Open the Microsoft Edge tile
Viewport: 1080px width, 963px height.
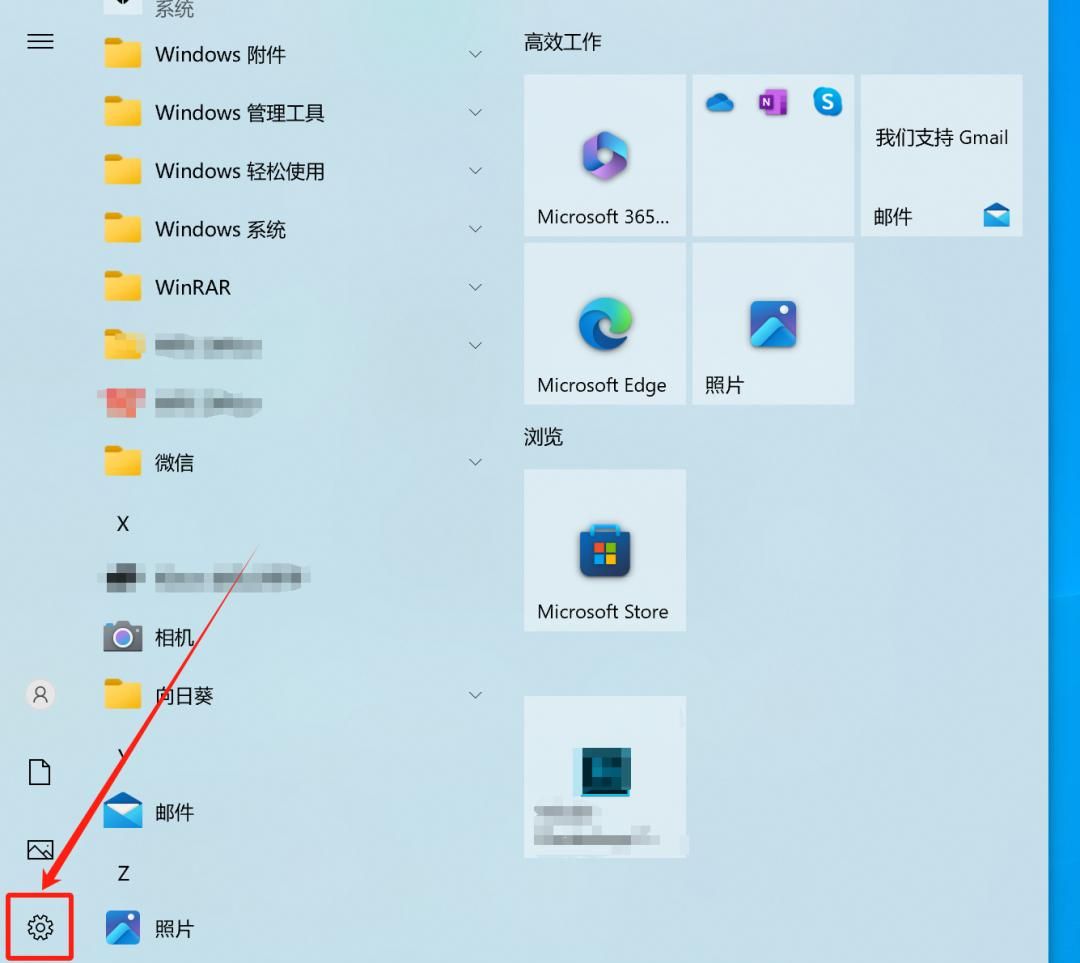tap(604, 324)
